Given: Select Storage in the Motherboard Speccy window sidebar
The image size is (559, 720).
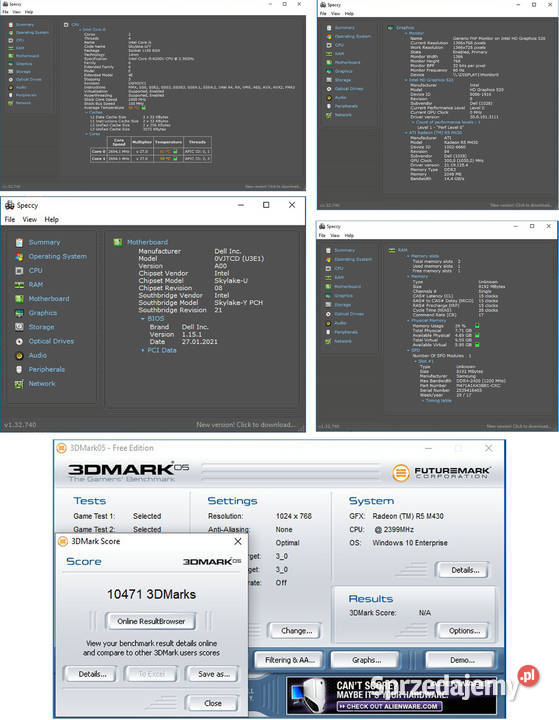Looking at the screenshot, I should tap(41, 327).
